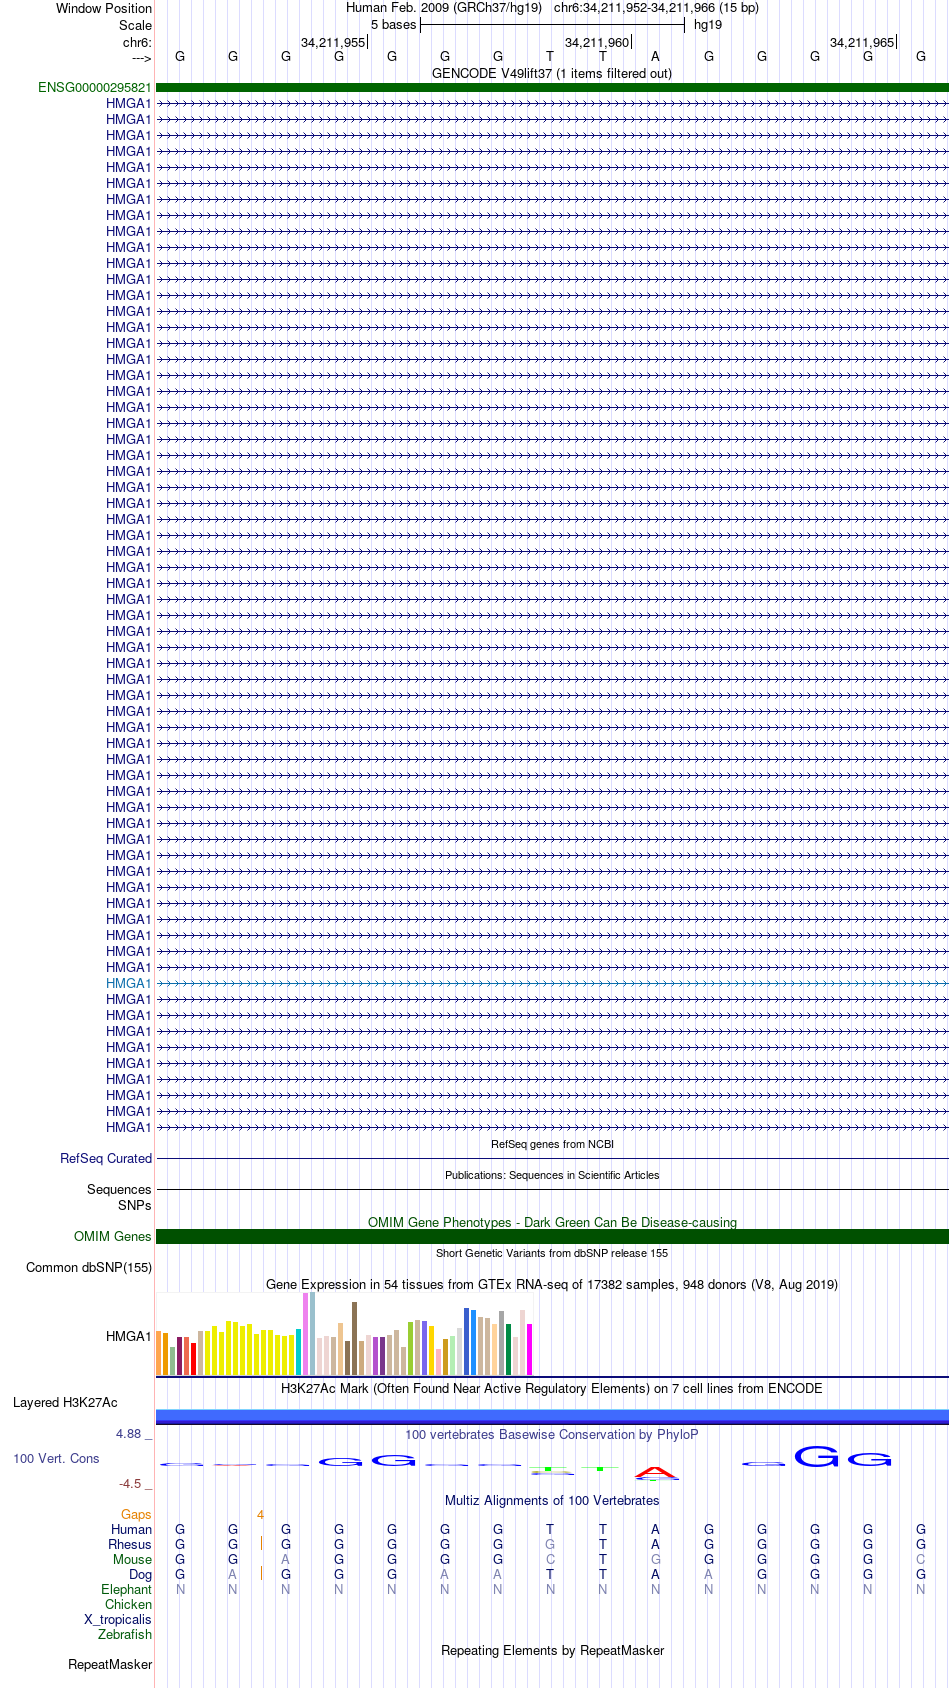Select the Rhesus alignment row label
This screenshot has height=1688, width=950.
tap(130, 1544)
